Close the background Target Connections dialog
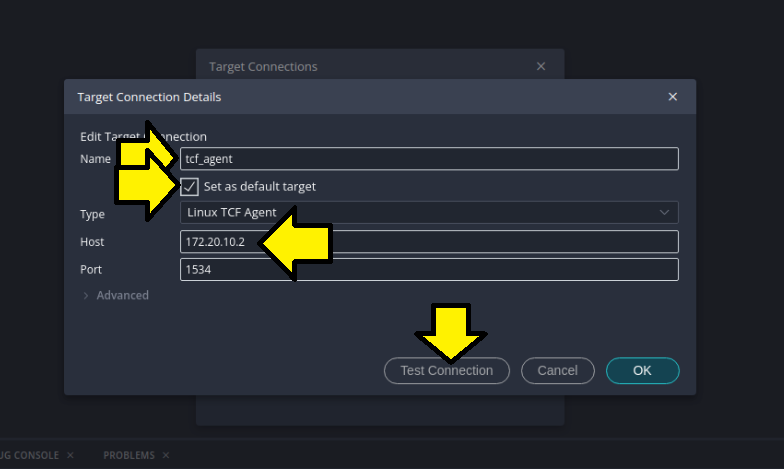This screenshot has width=784, height=469. pyautogui.click(x=541, y=67)
